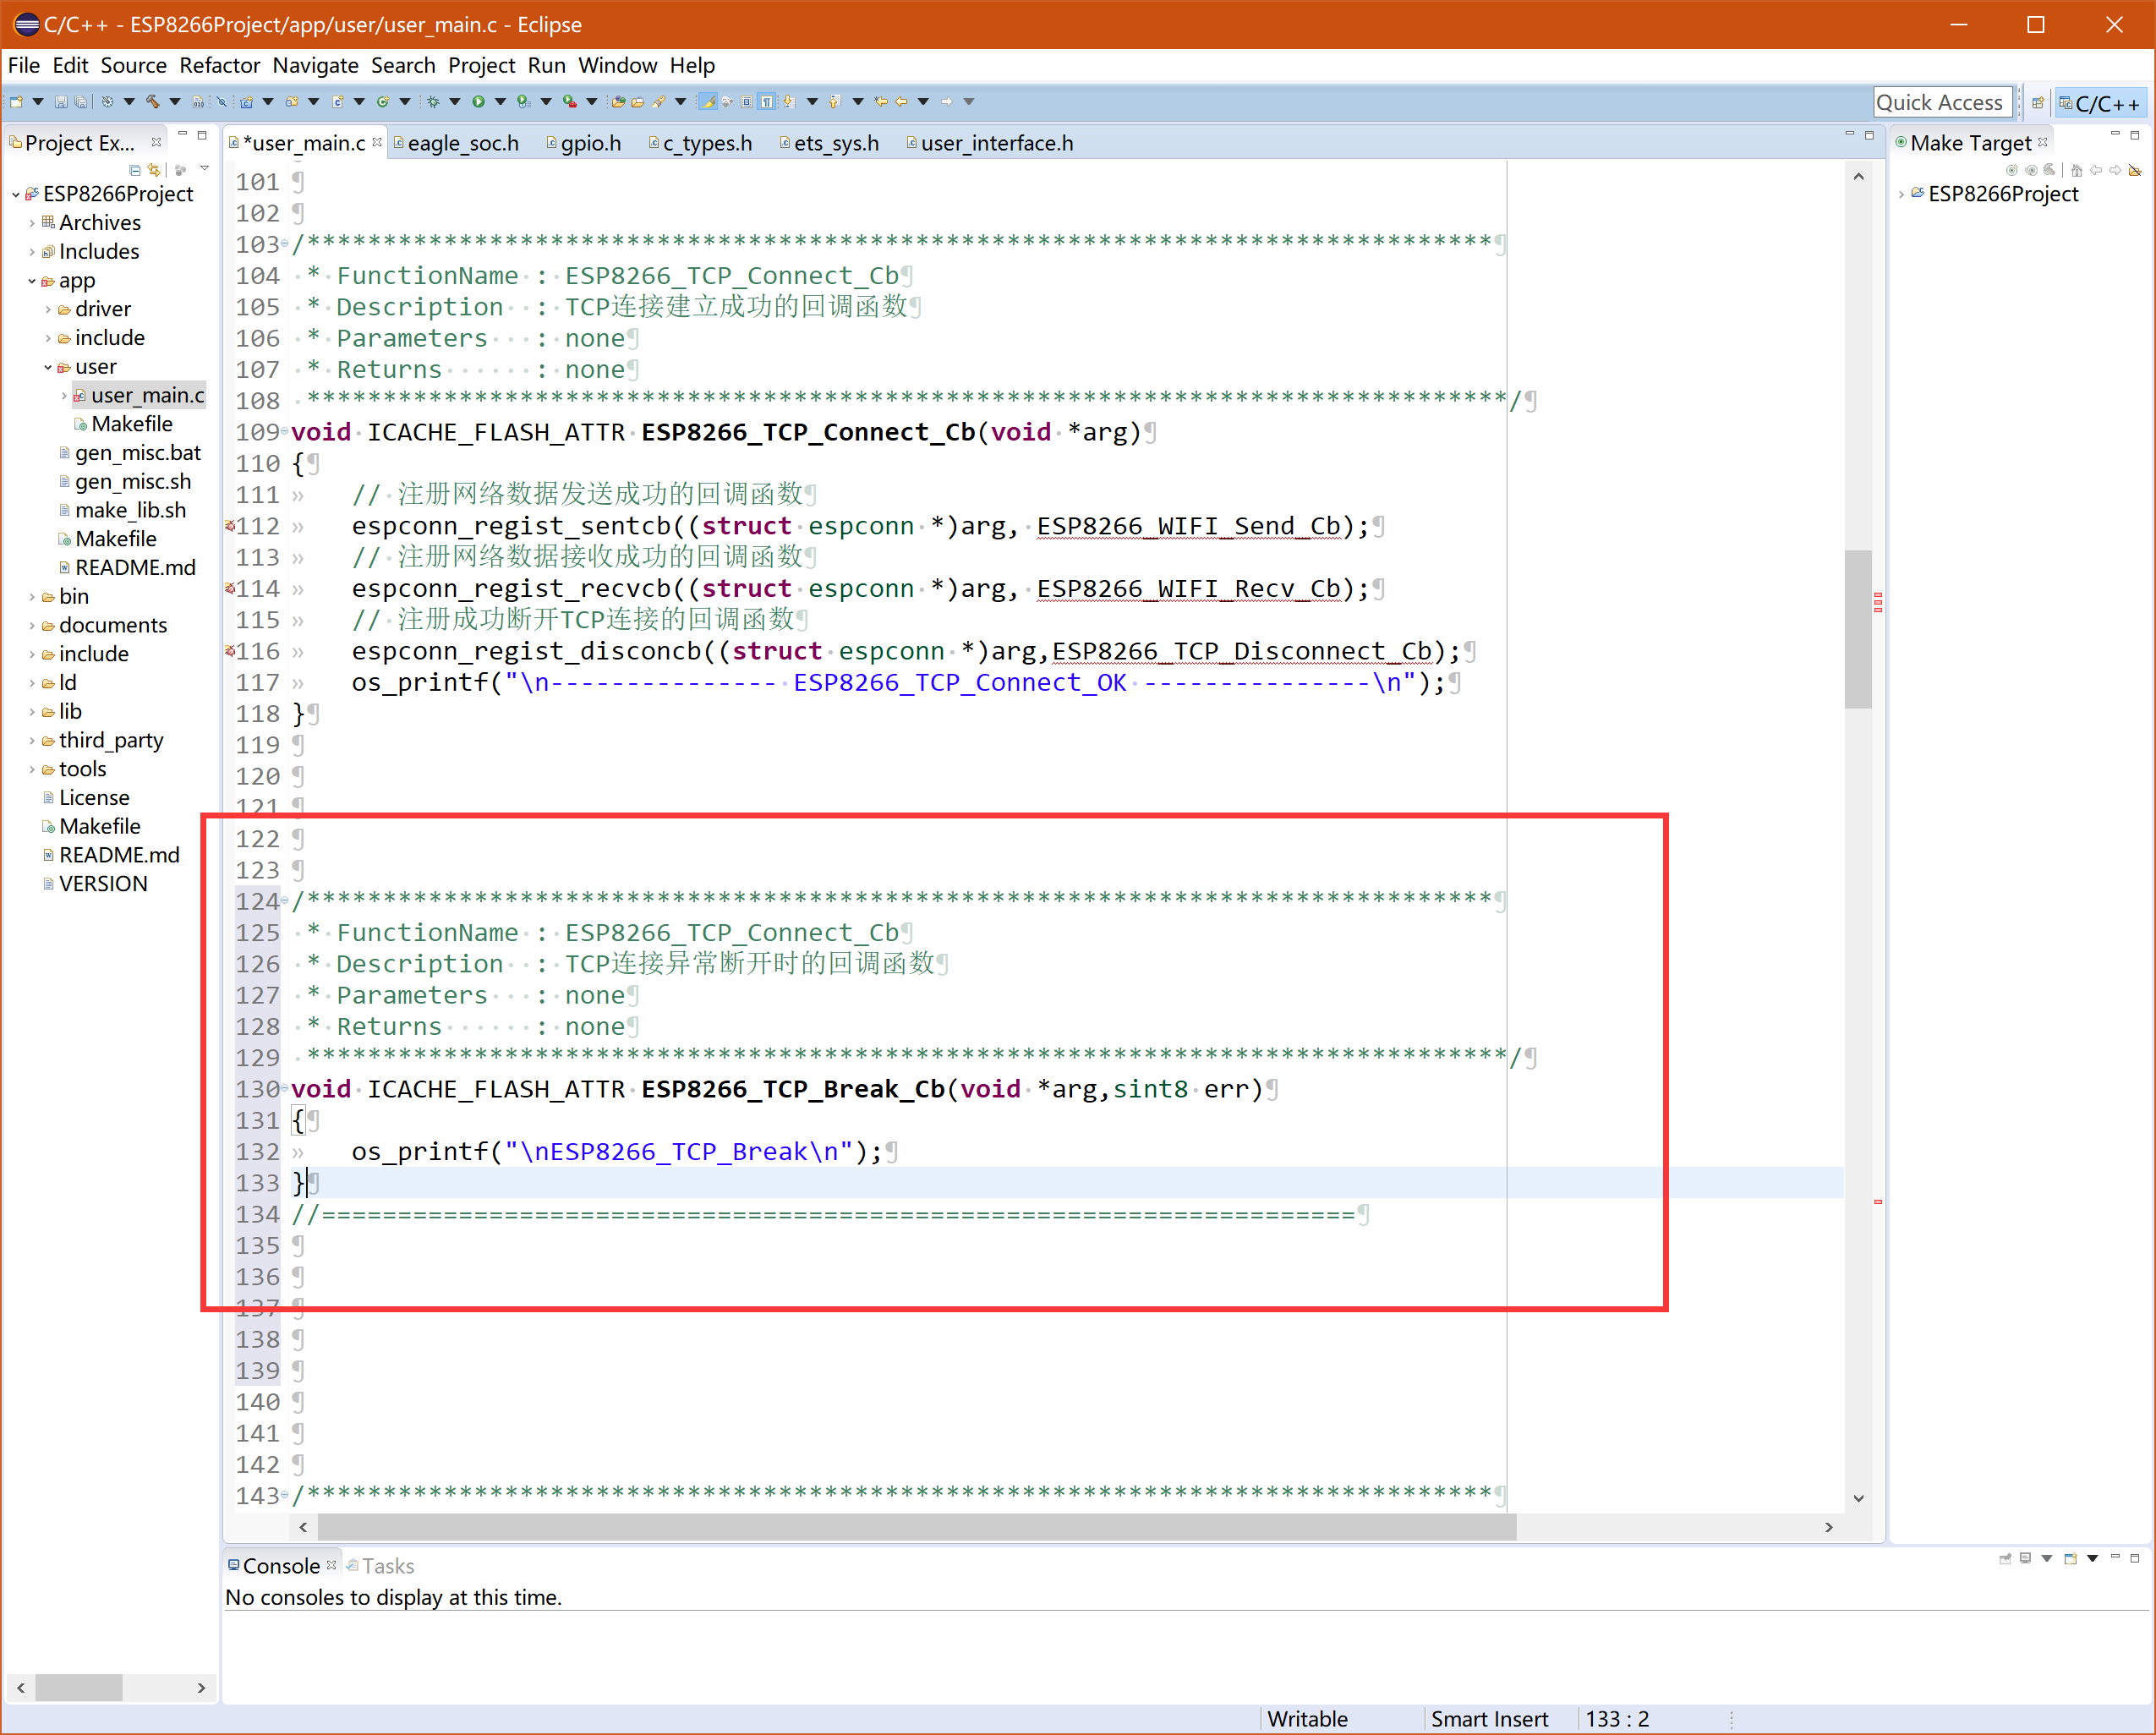Click the green Run button in toolbar

tap(478, 101)
